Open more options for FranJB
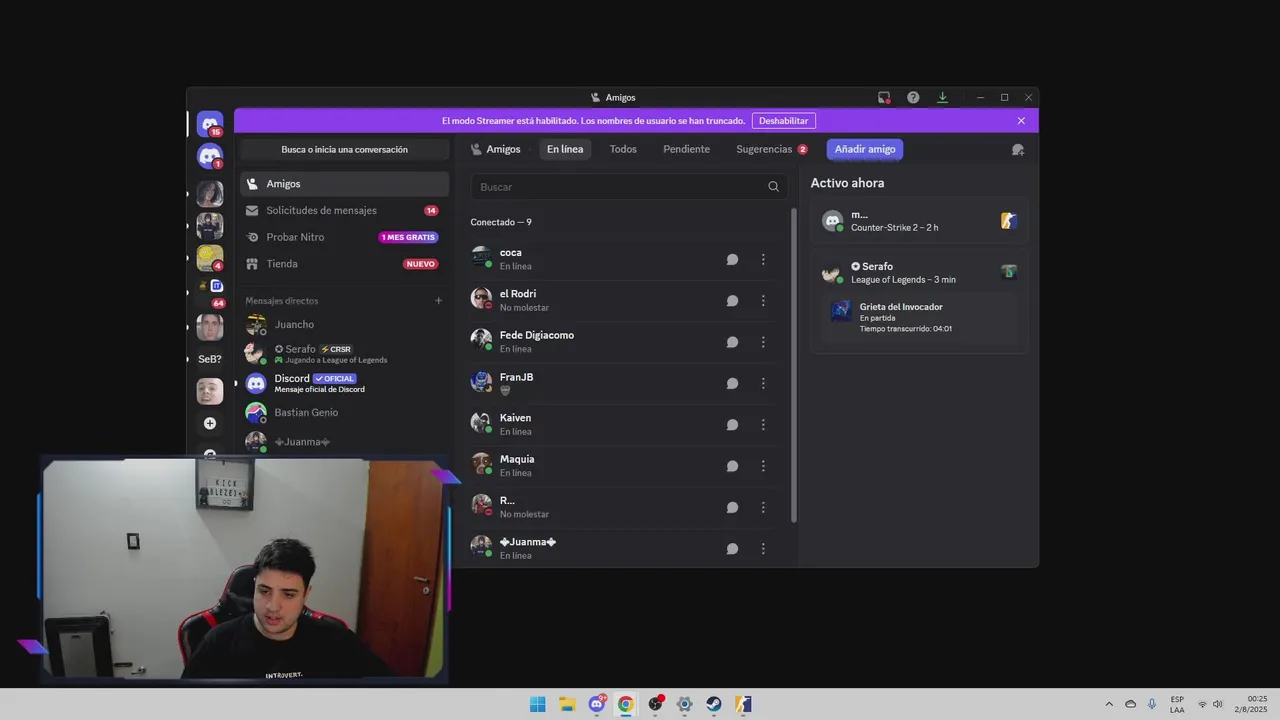This screenshot has height=720, width=1280. (763, 383)
